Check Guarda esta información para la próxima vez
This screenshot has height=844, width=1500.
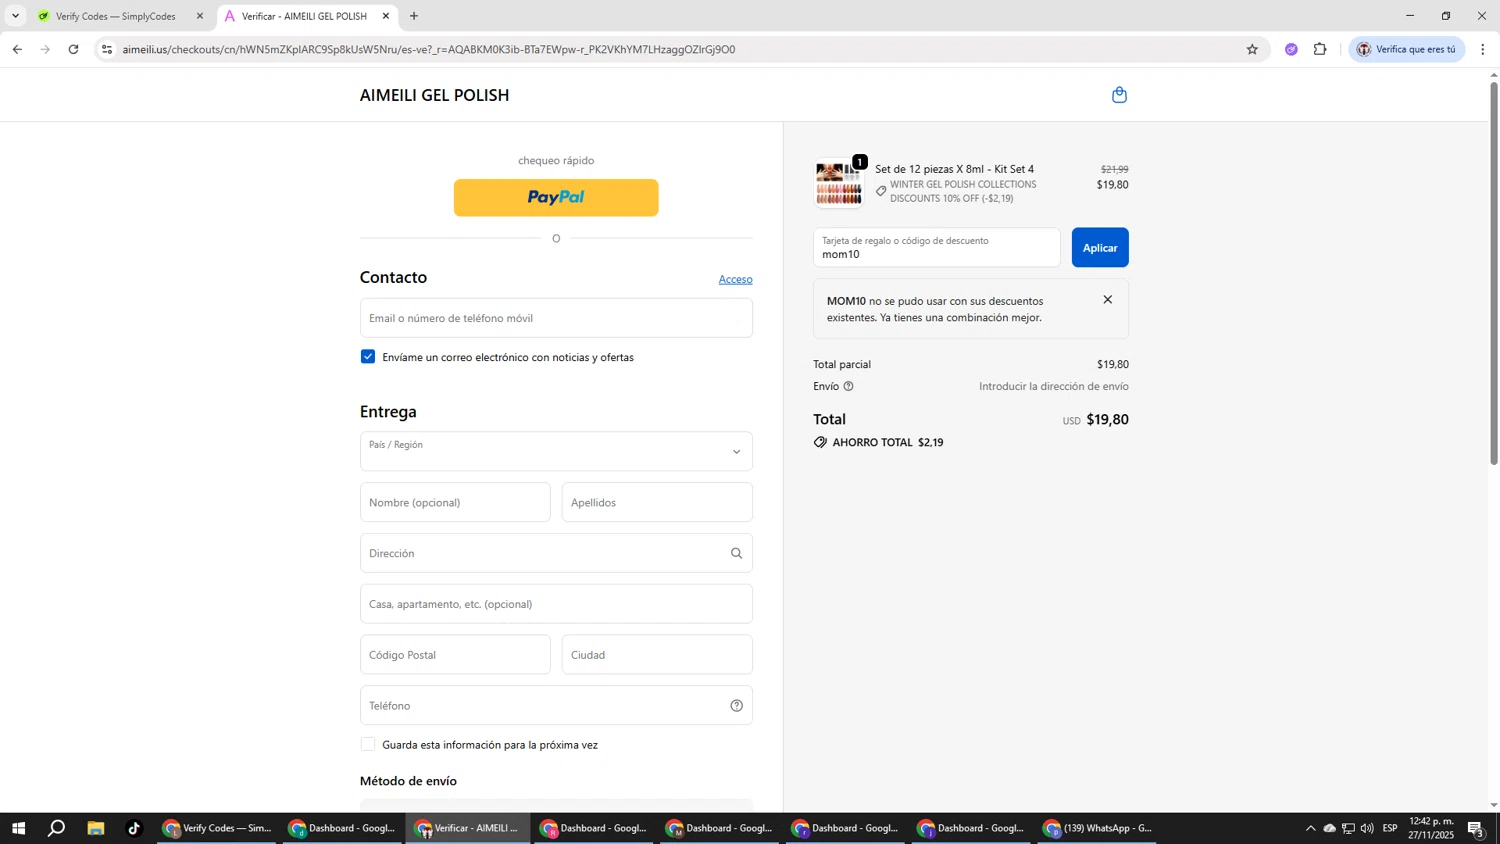(x=368, y=744)
